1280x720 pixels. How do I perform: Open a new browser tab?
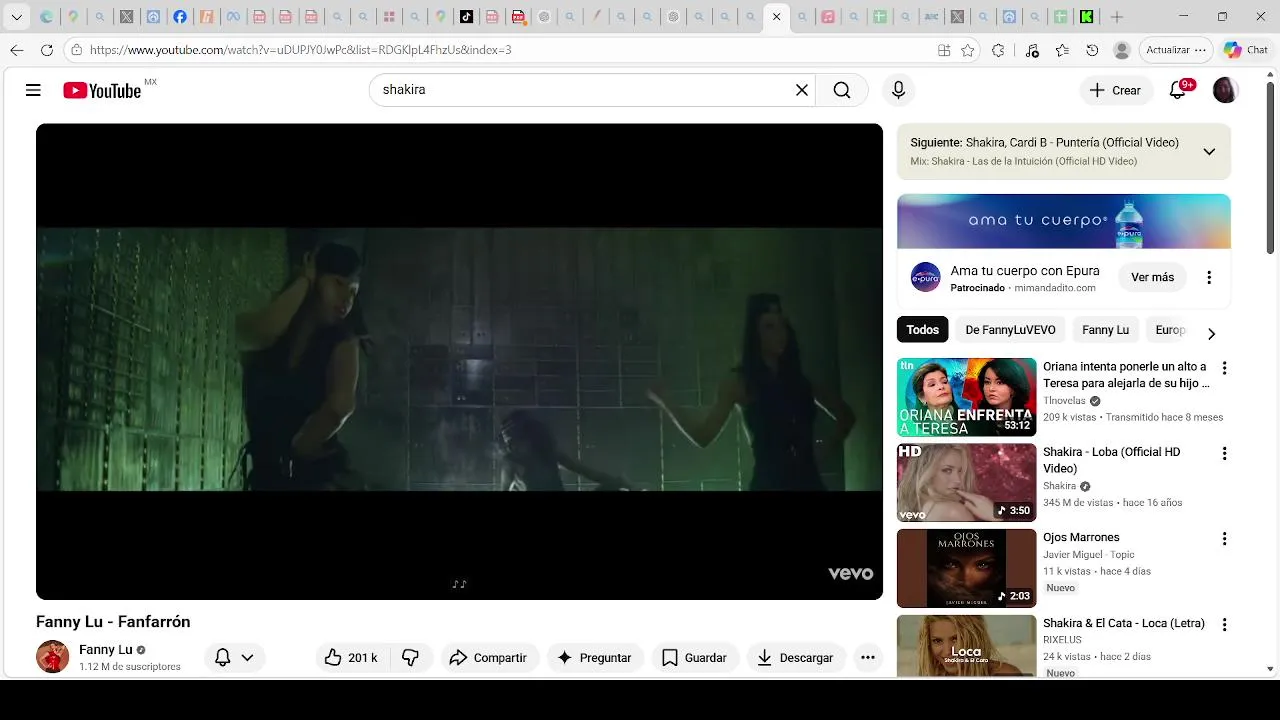(1117, 17)
